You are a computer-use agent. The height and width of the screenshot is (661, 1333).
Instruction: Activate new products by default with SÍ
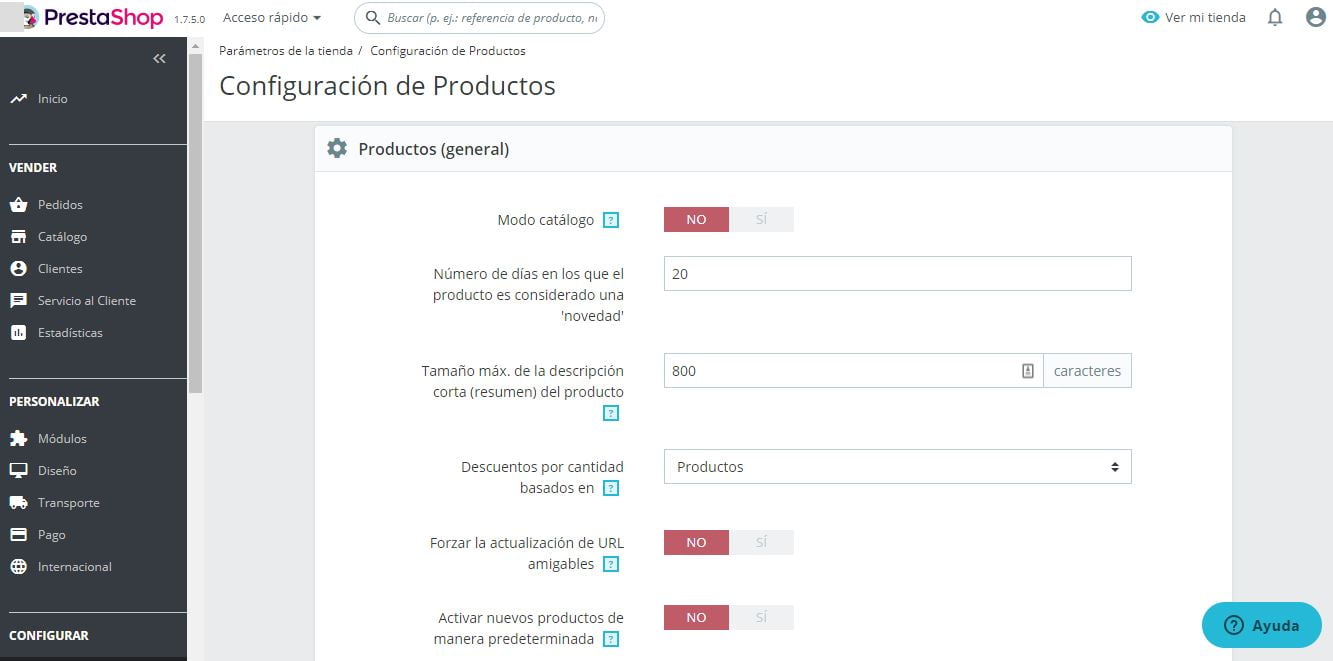[x=763, y=617]
